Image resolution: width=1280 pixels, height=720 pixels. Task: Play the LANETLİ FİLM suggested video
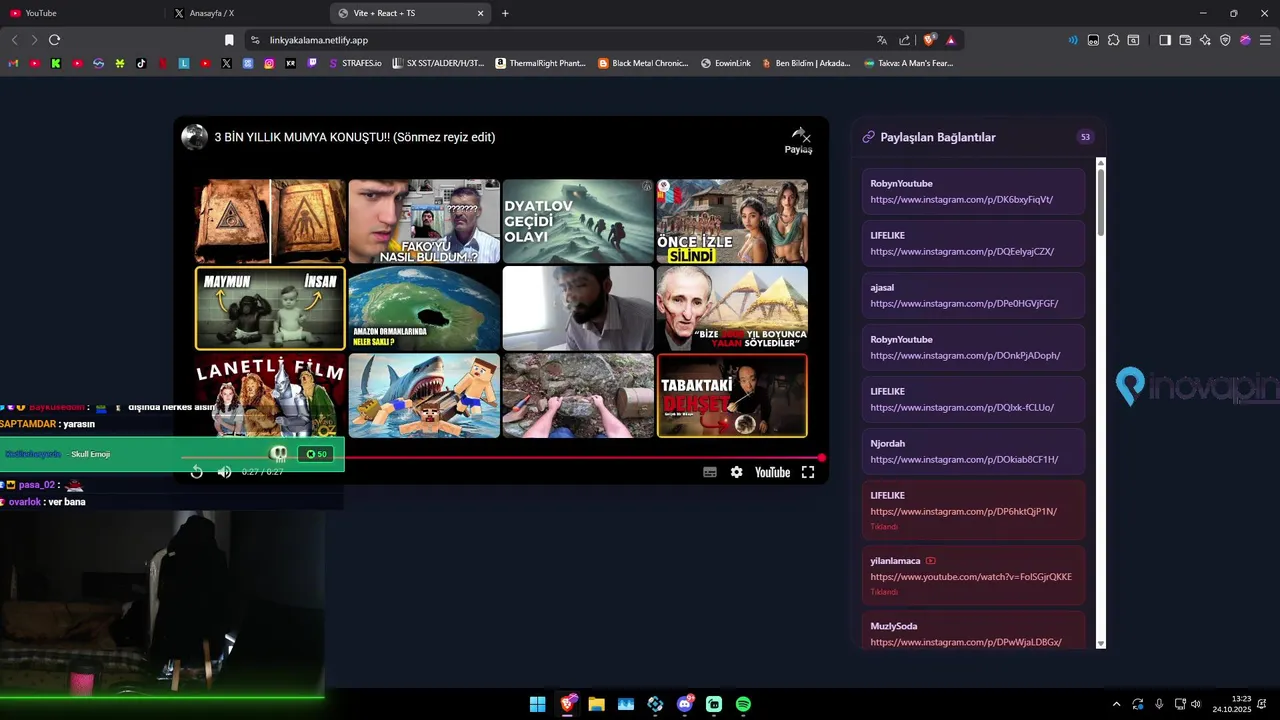coord(270,395)
